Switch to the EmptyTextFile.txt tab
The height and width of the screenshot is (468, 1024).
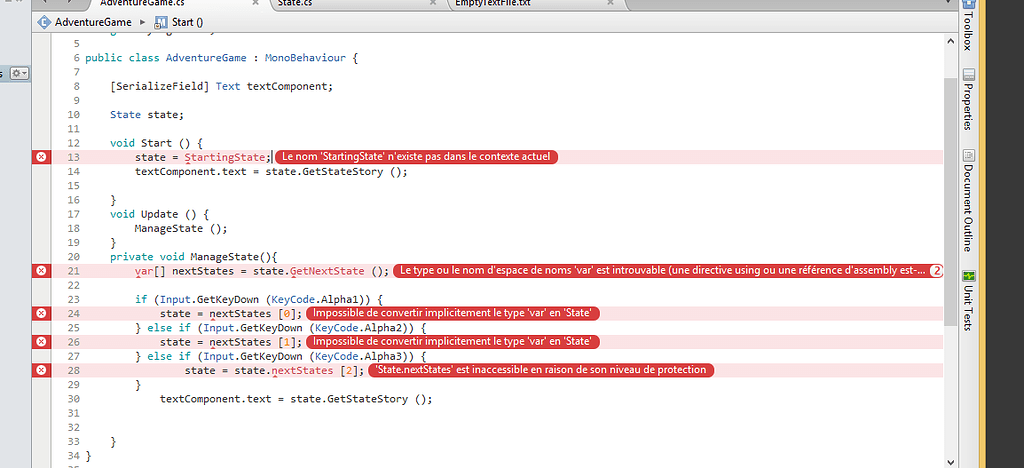pos(493,3)
